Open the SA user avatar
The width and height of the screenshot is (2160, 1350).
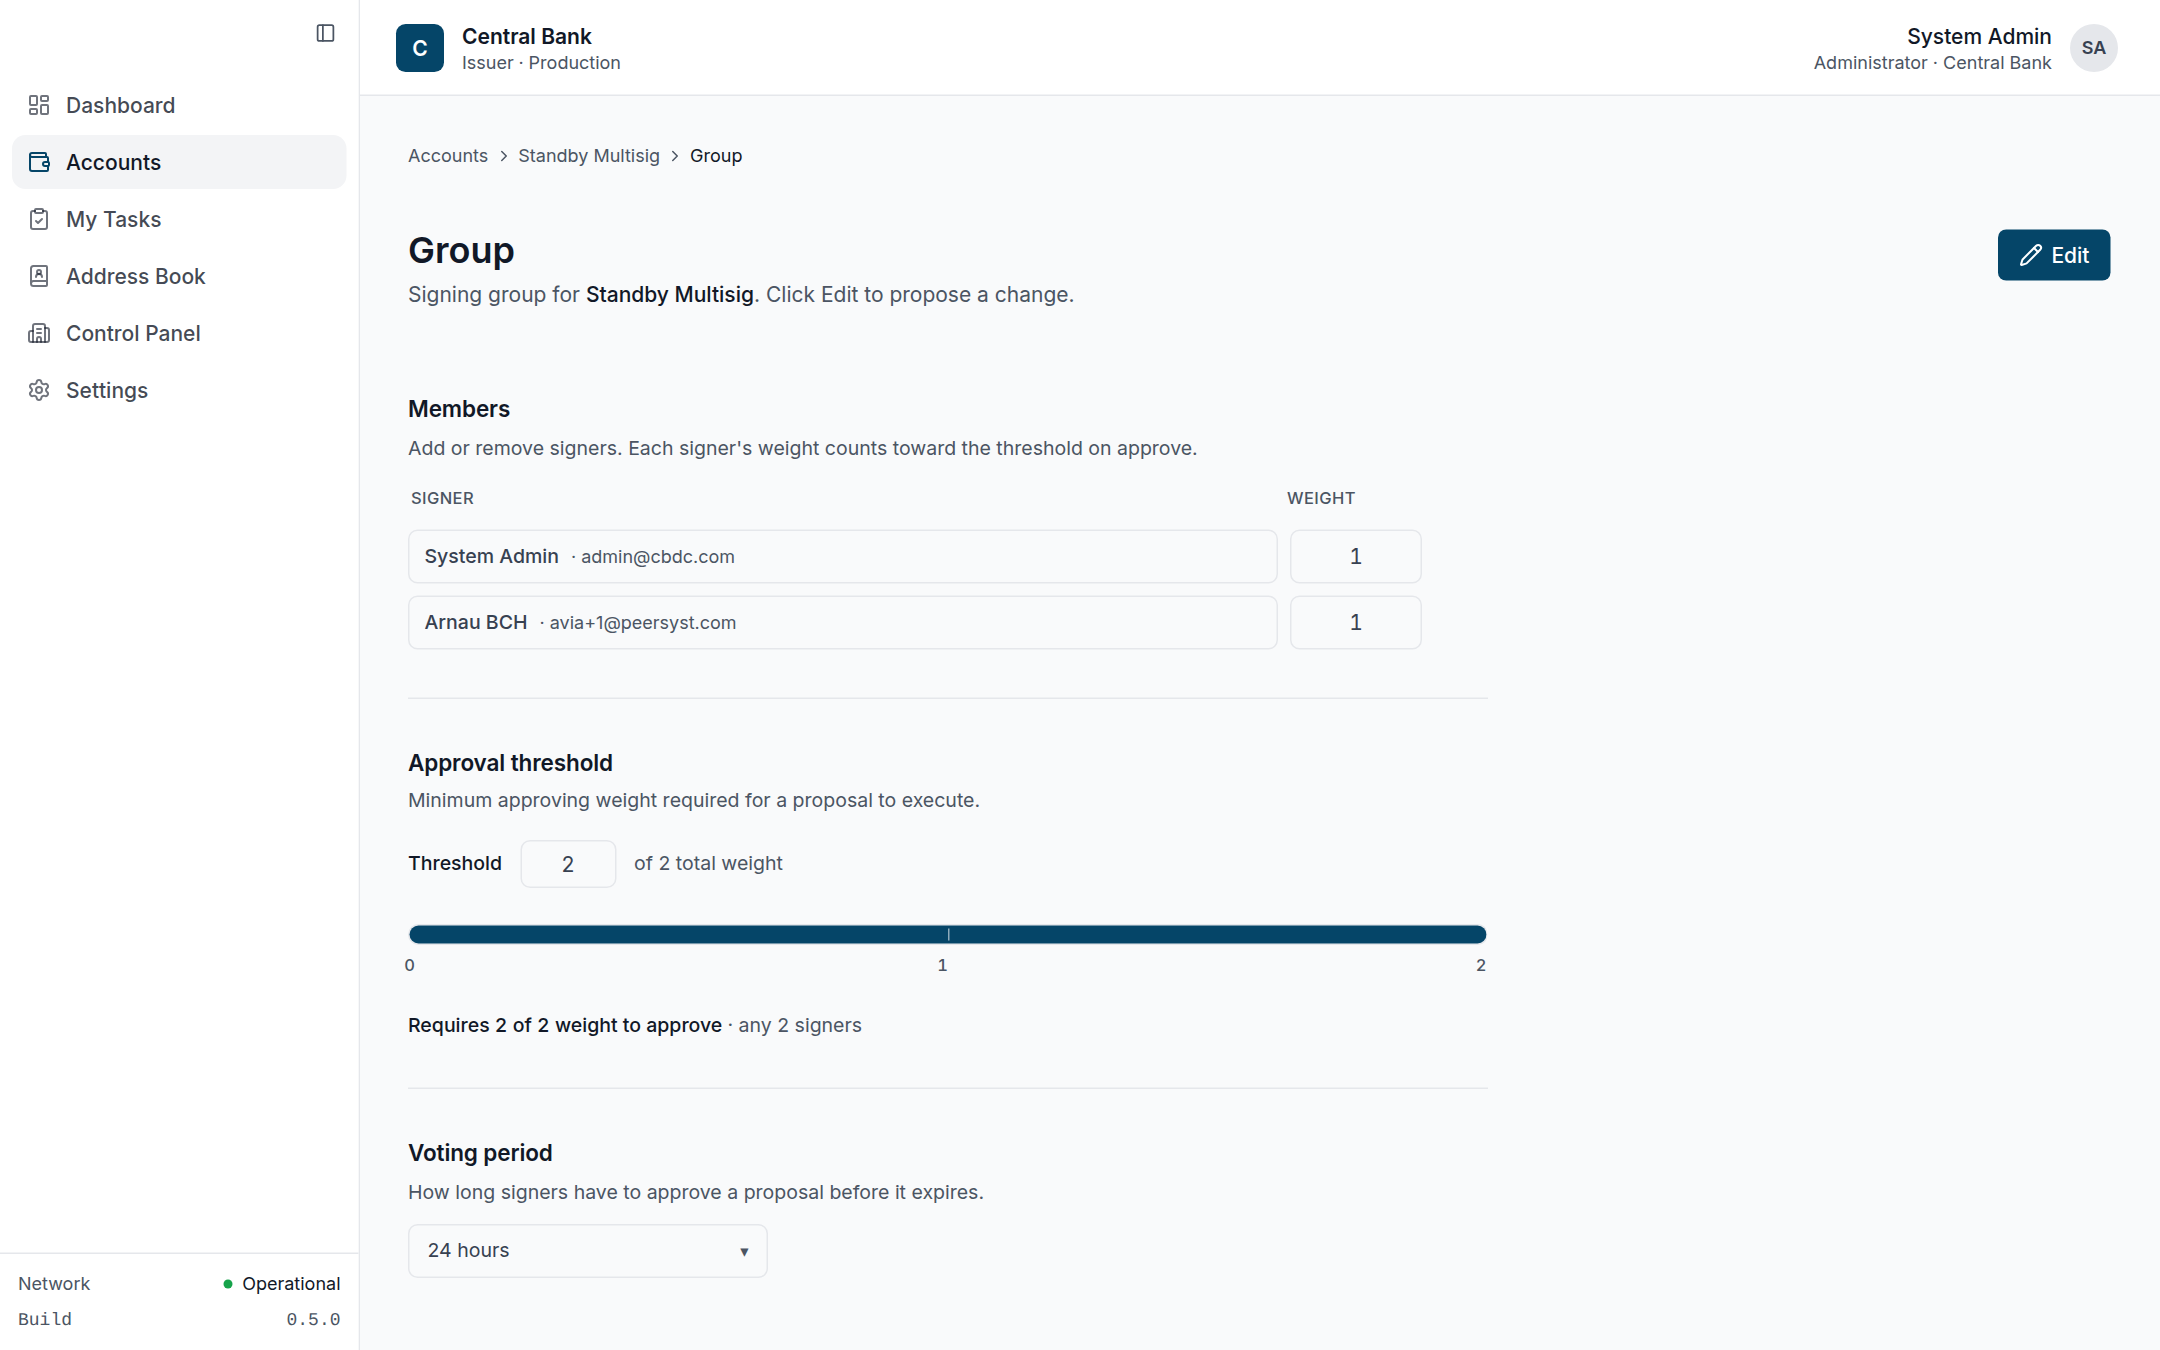2093,48
